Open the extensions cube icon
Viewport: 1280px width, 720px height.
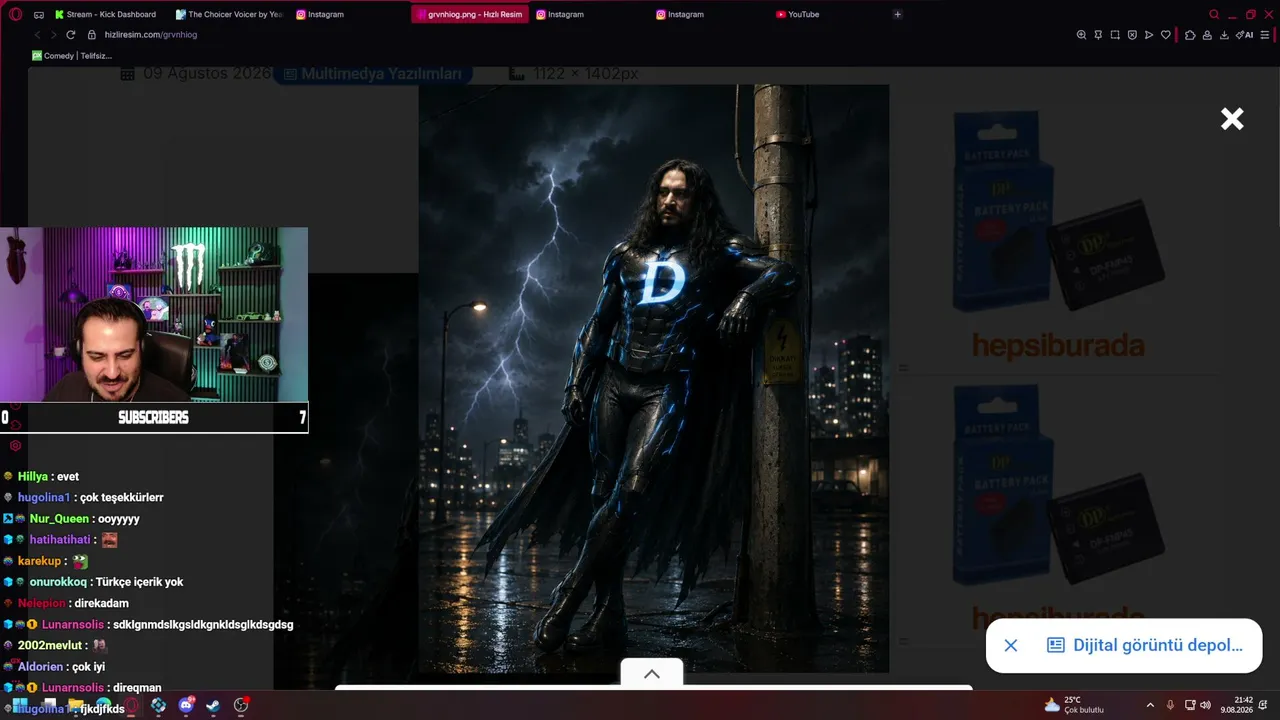coord(1190,35)
